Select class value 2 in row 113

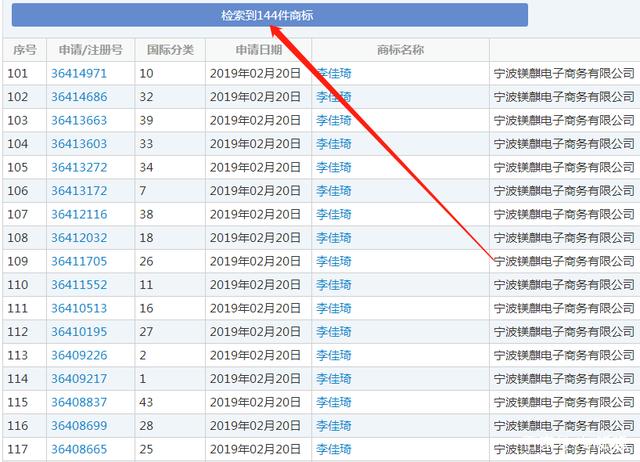(143, 355)
